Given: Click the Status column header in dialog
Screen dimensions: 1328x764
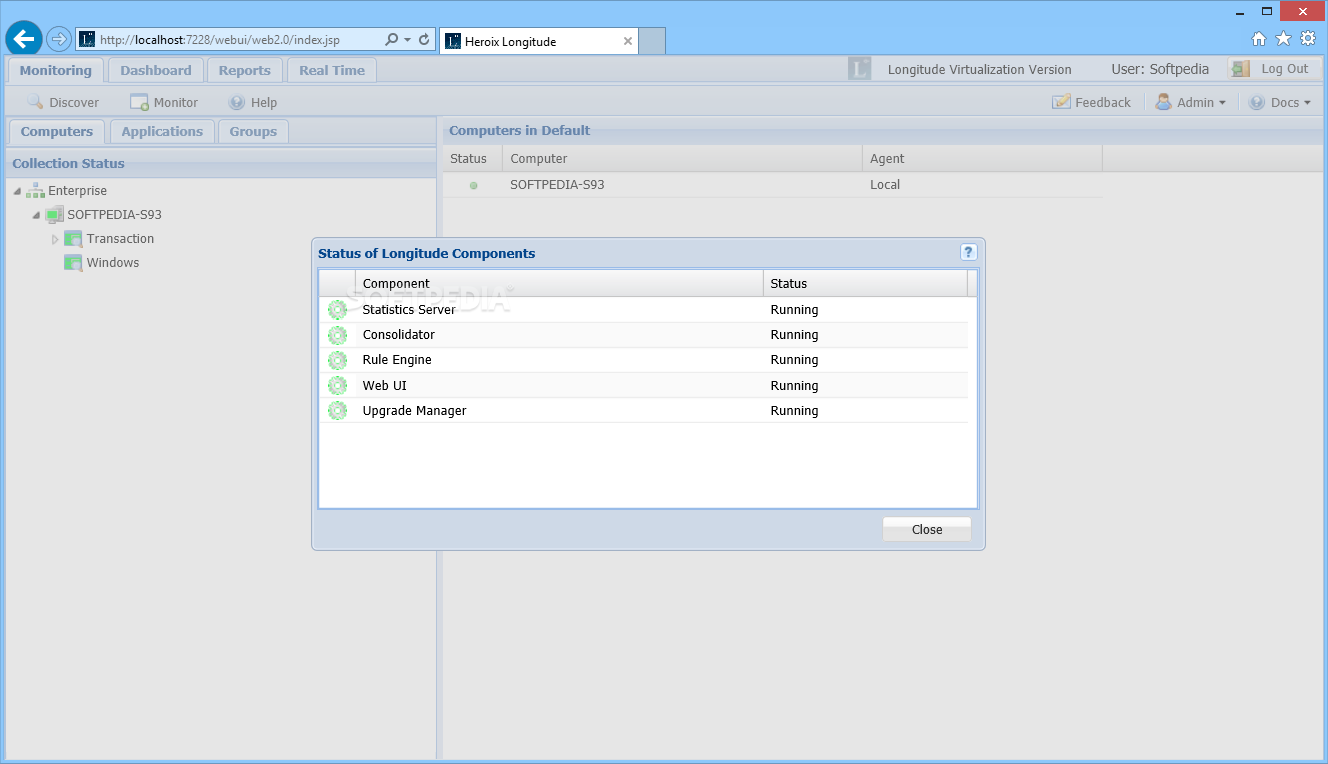Looking at the screenshot, I should pos(865,284).
